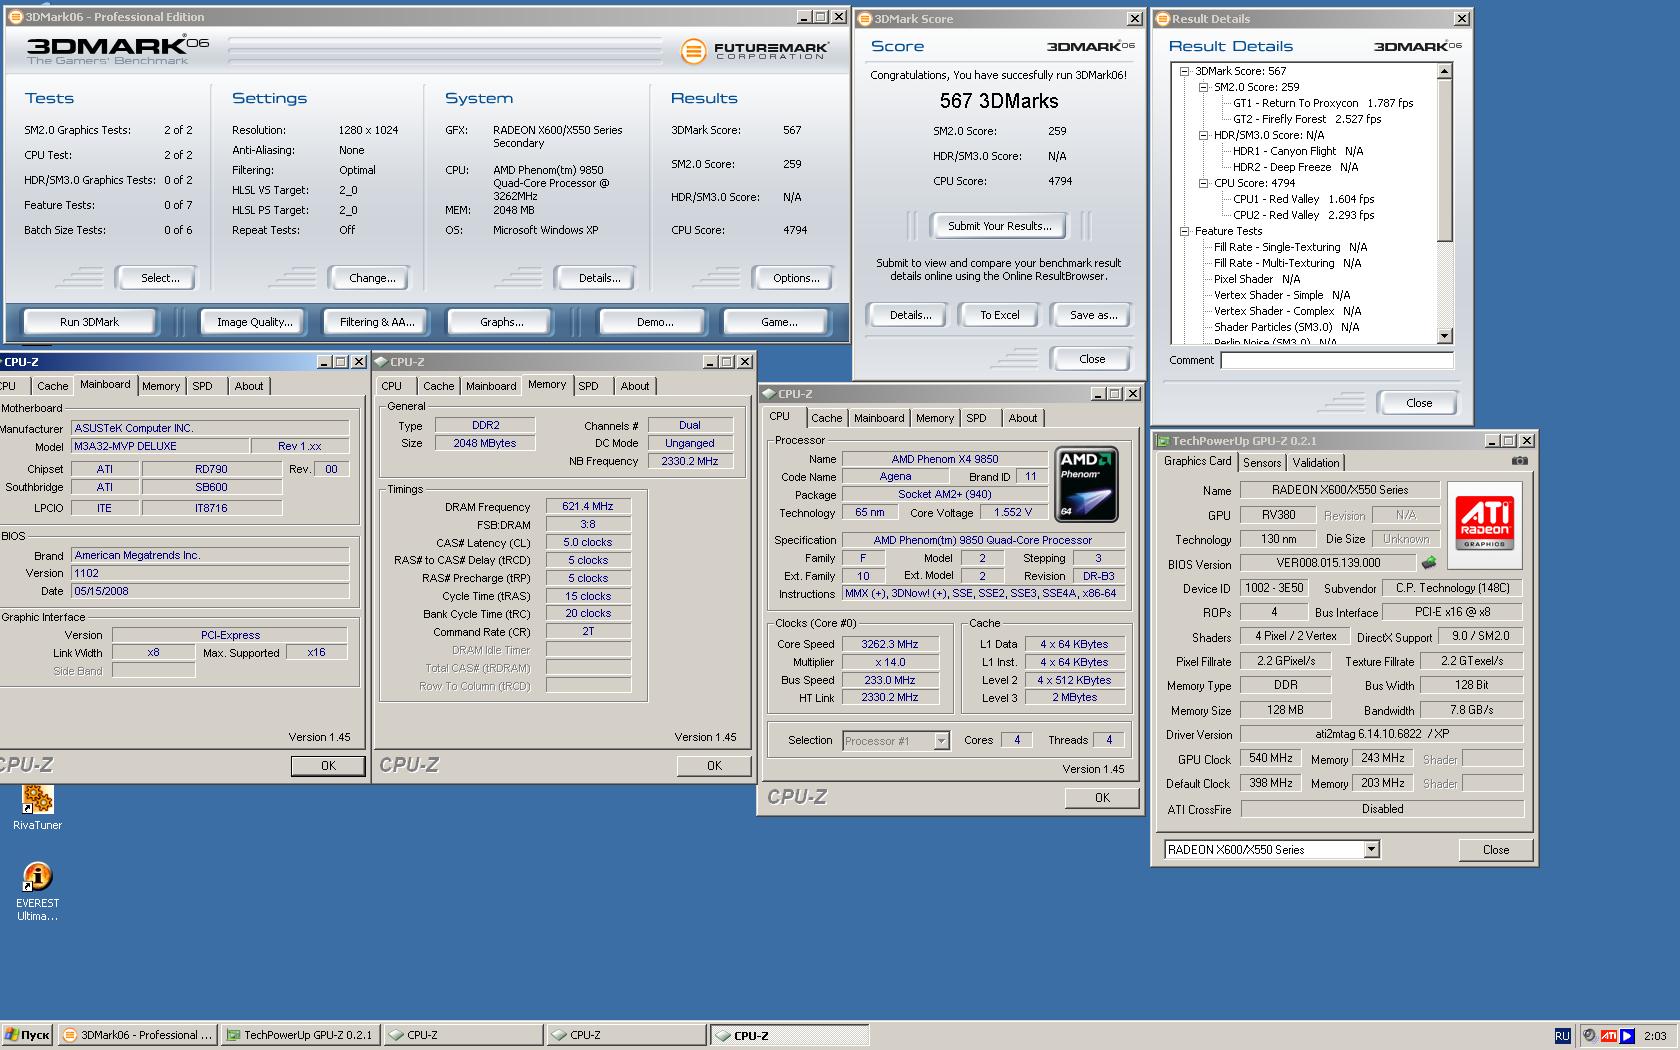Image resolution: width=1680 pixels, height=1050 pixels.
Task: Click the Run 3DMark button
Action: point(89,322)
